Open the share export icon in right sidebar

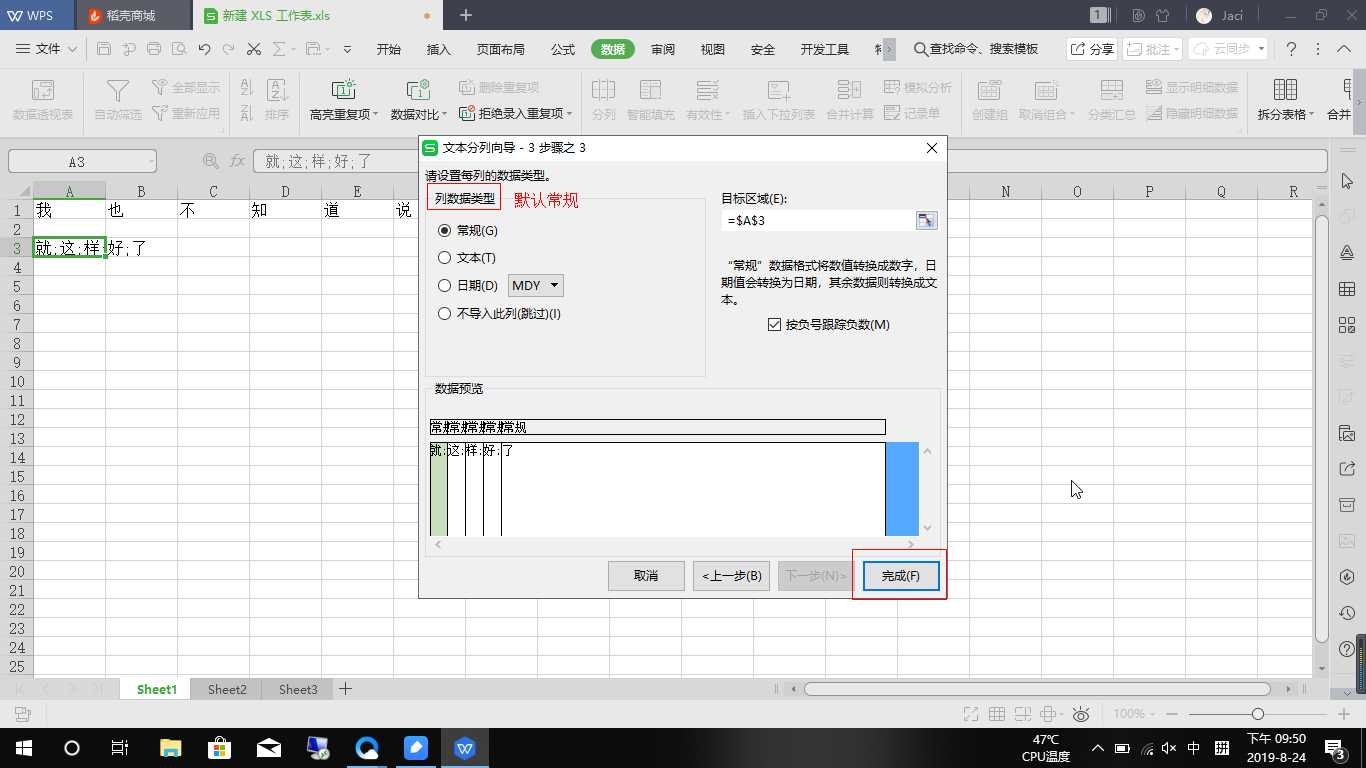click(1346, 469)
